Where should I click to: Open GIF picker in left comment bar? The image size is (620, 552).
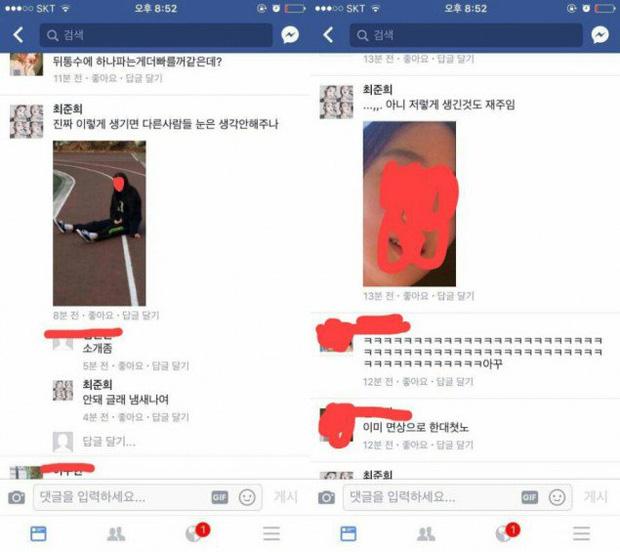tap(220, 497)
